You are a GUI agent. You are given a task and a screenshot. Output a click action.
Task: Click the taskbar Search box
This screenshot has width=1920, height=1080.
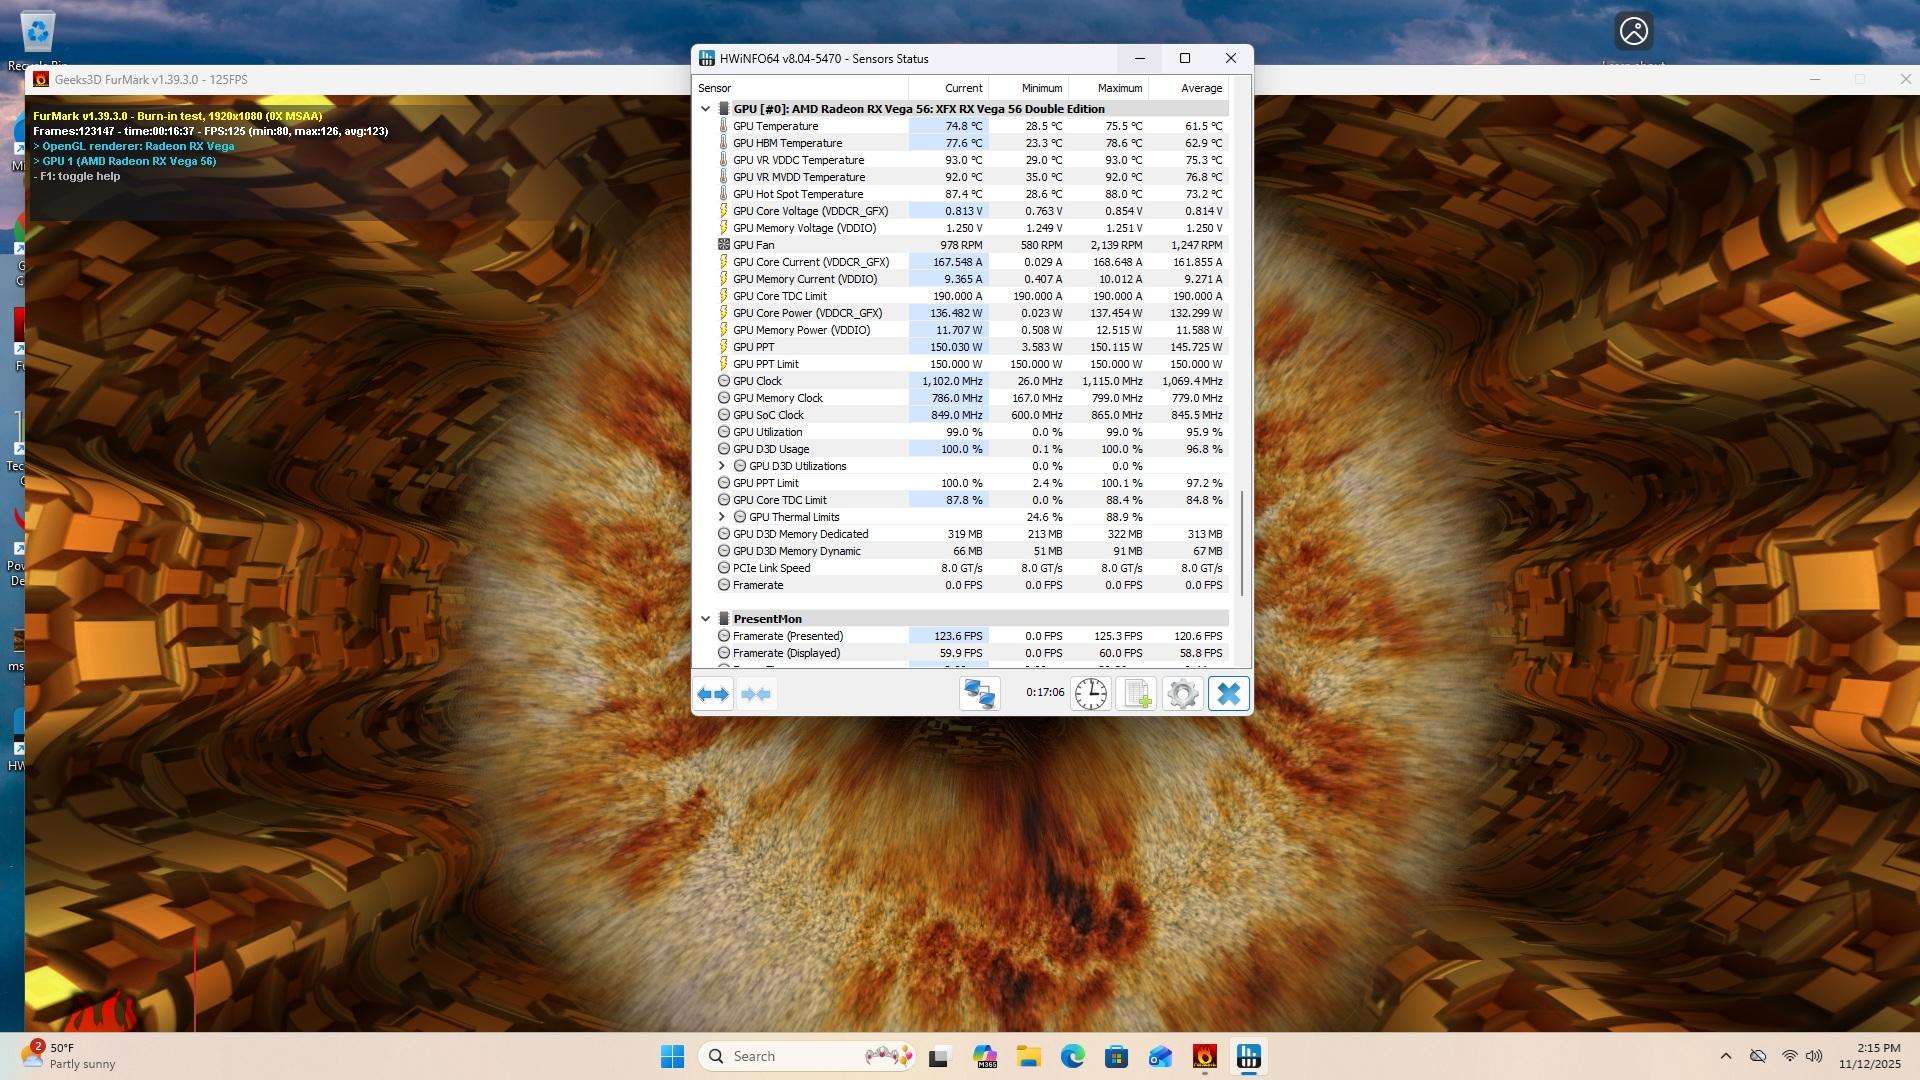tap(808, 1056)
